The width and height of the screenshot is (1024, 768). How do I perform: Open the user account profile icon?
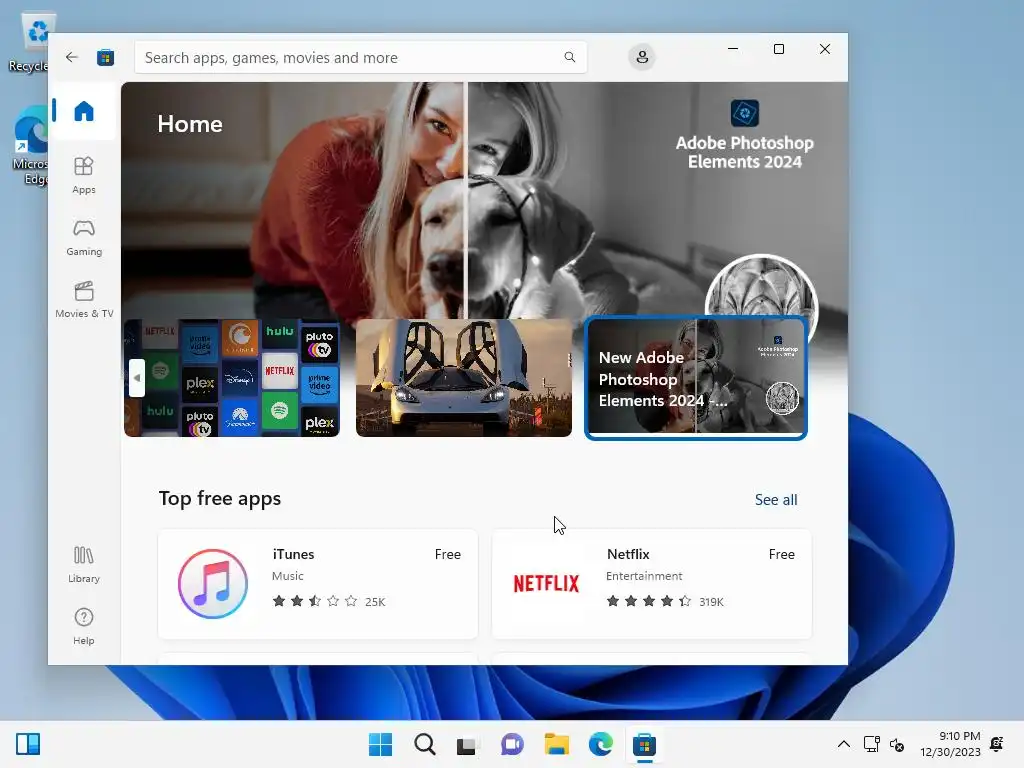(x=642, y=57)
